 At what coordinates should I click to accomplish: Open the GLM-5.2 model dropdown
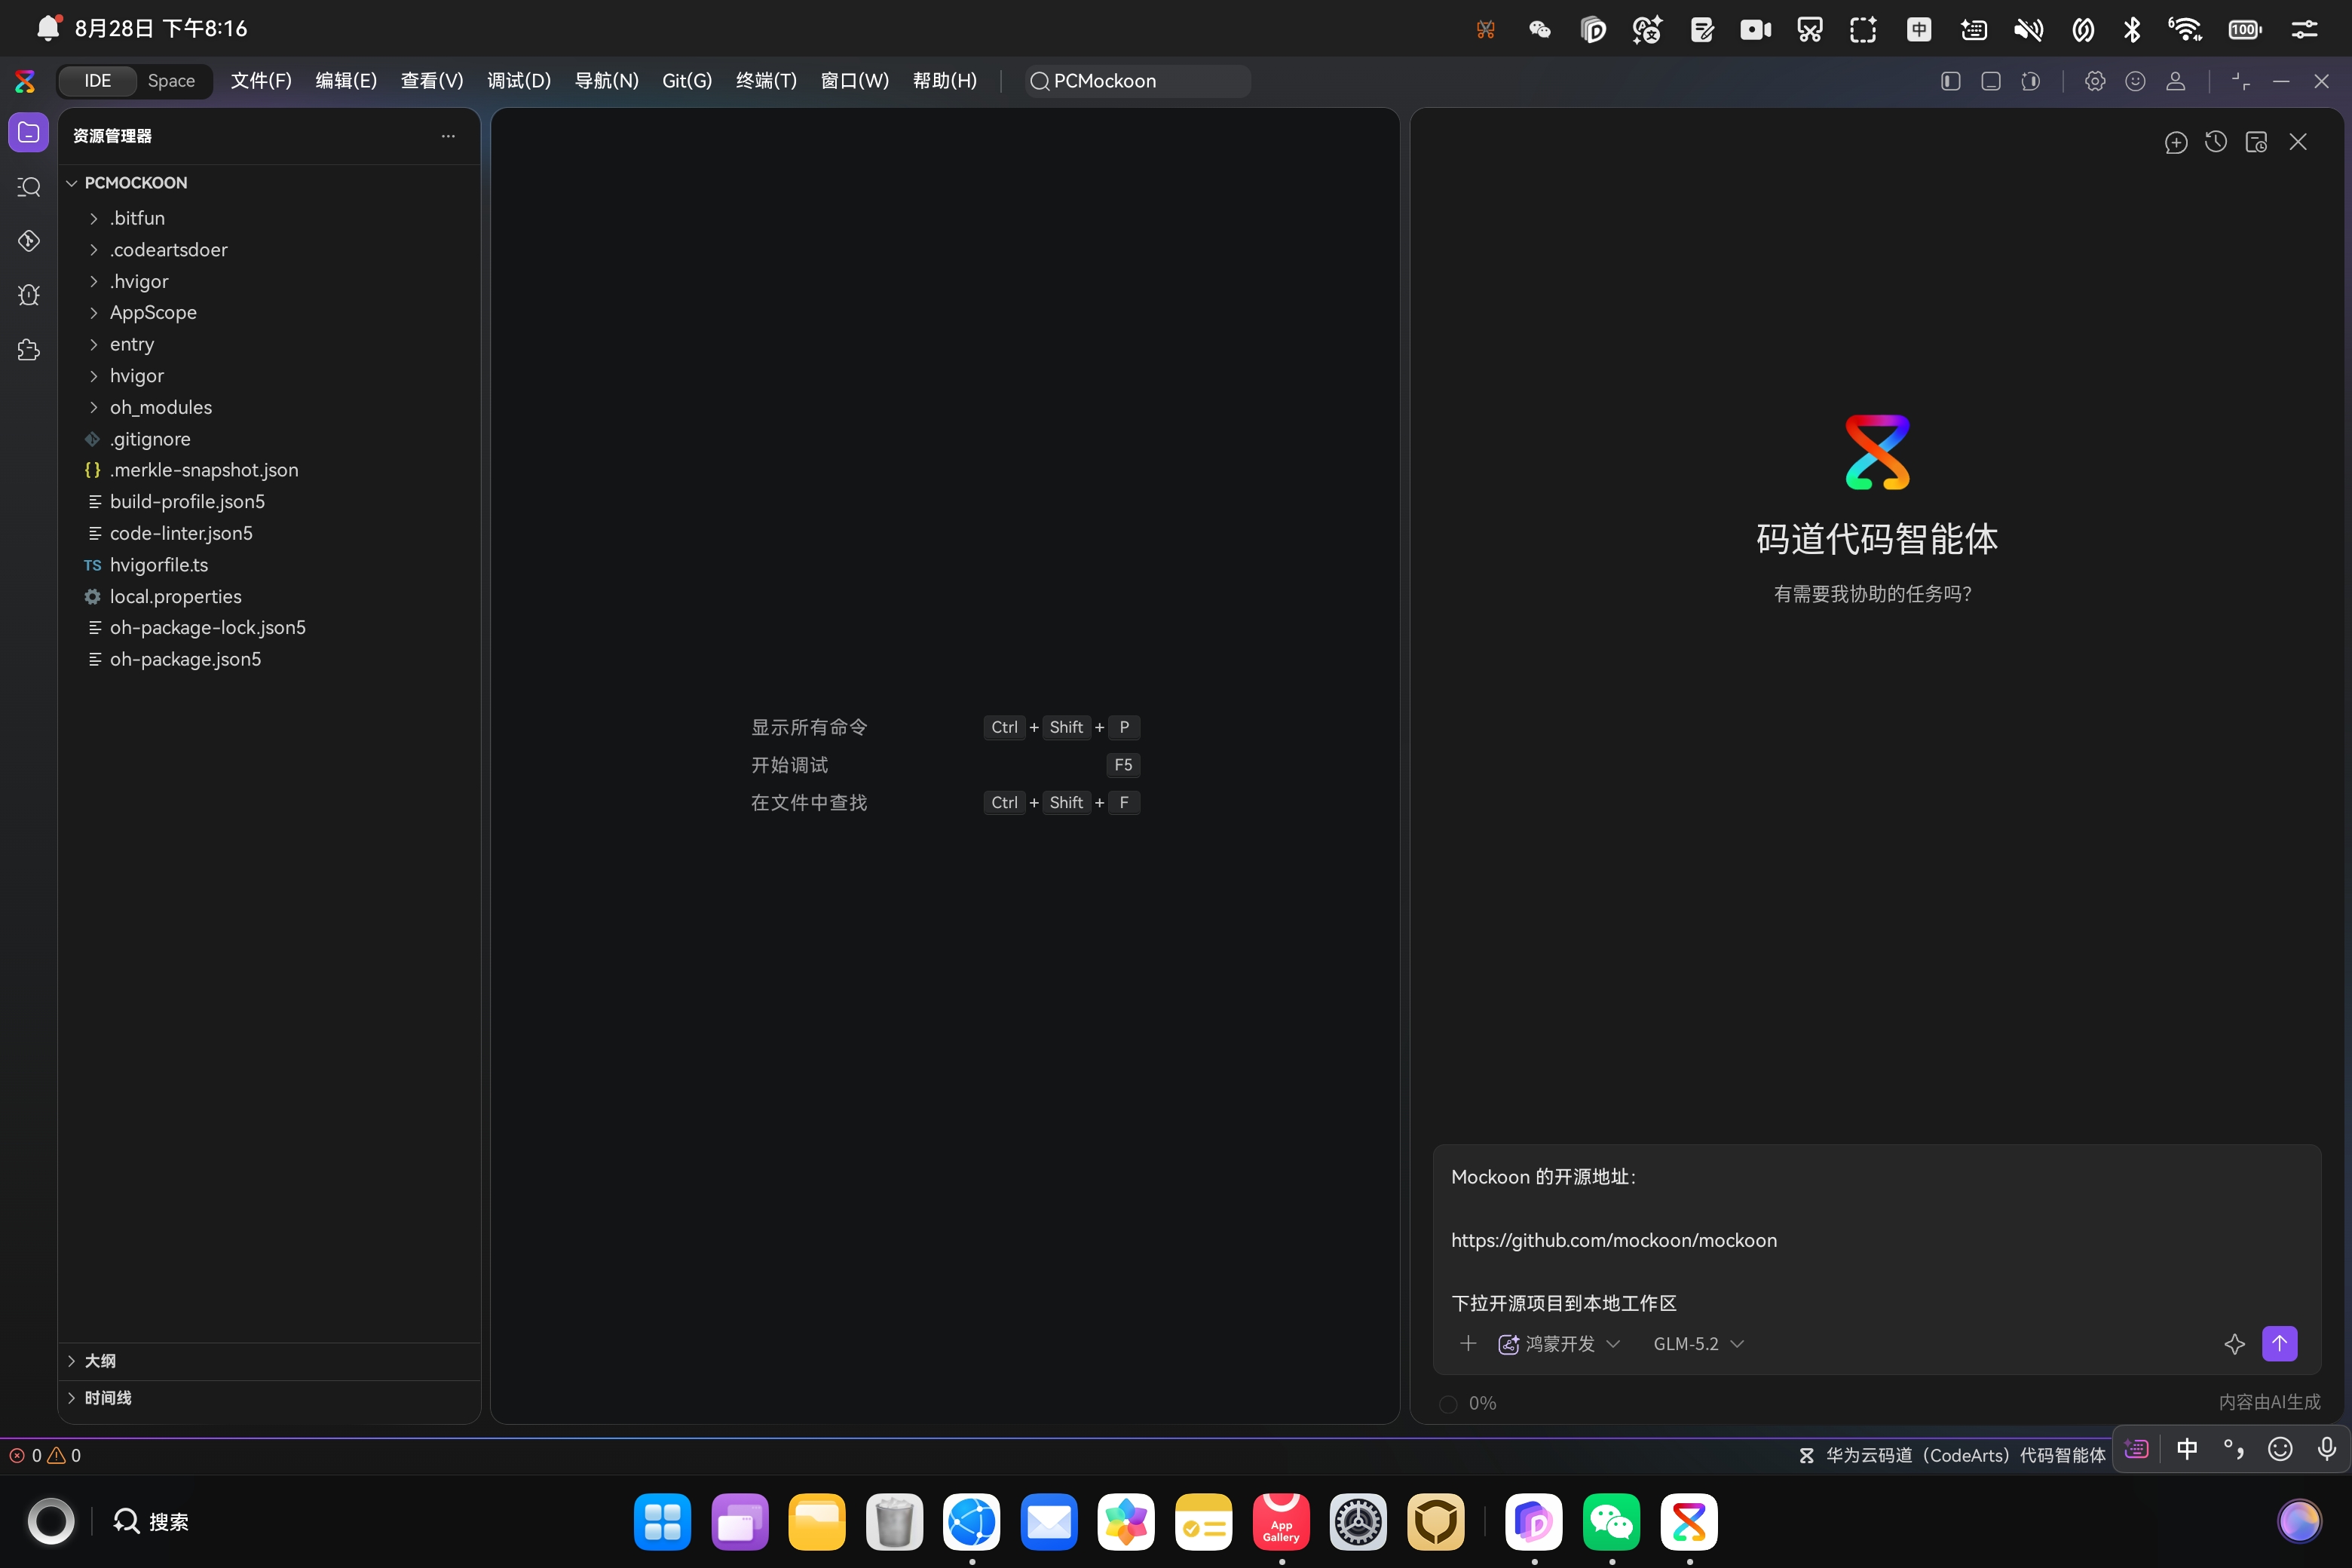pos(1698,1344)
